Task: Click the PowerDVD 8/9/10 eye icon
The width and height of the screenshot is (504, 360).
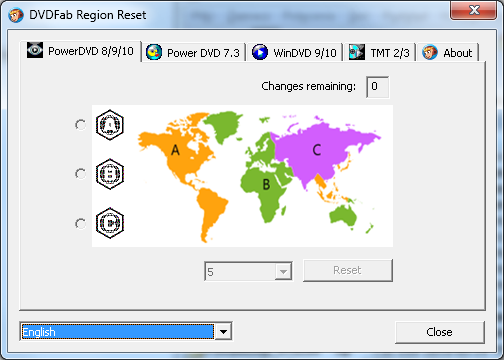Action: (x=35, y=50)
